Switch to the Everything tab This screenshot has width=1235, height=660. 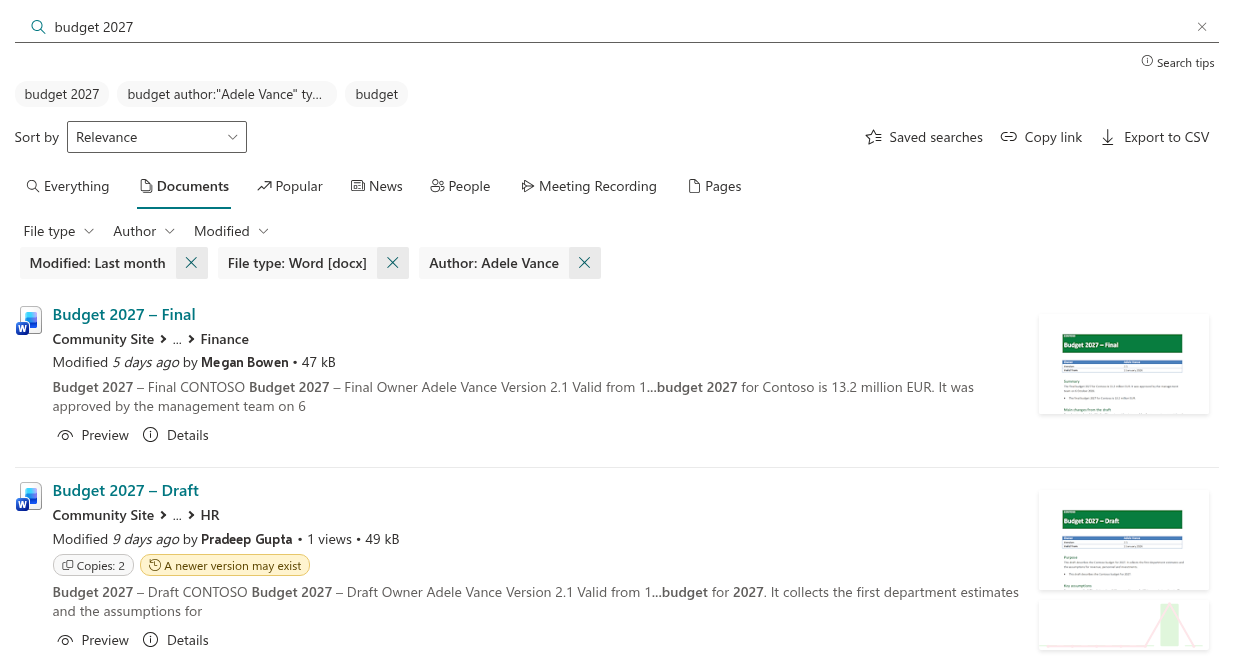(x=67, y=186)
